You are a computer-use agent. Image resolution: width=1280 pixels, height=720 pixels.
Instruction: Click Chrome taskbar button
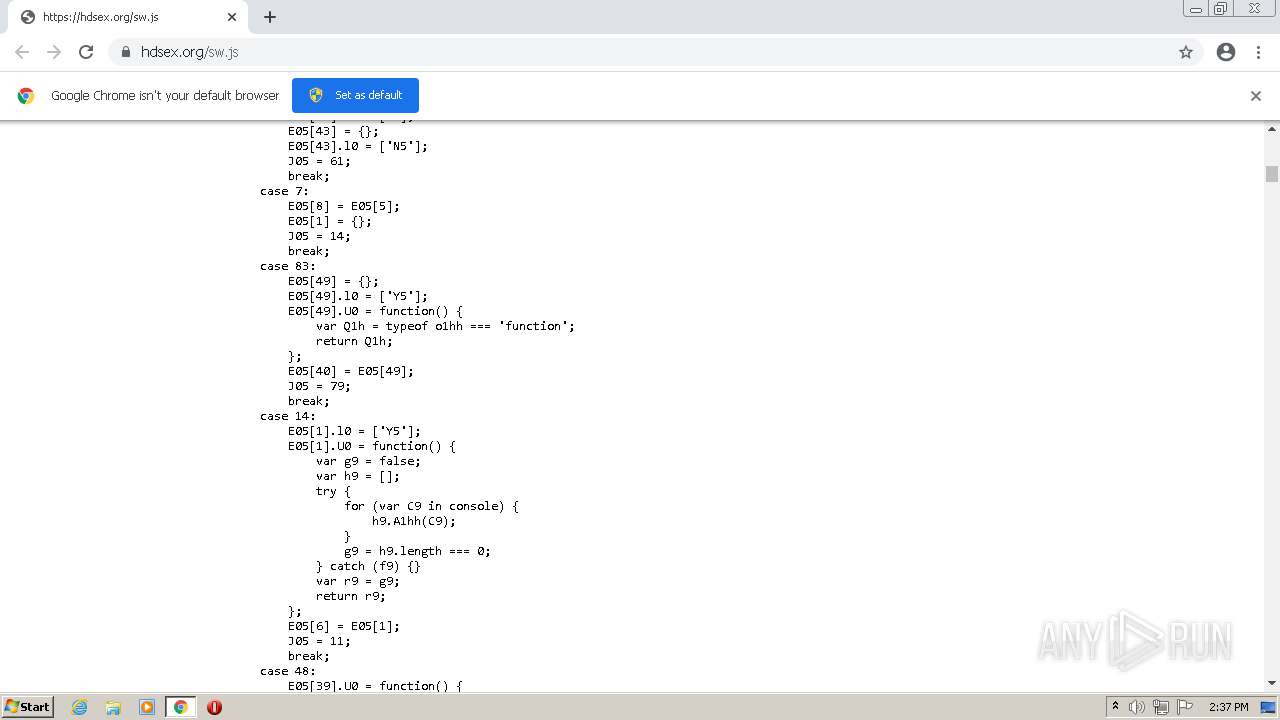click(180, 707)
